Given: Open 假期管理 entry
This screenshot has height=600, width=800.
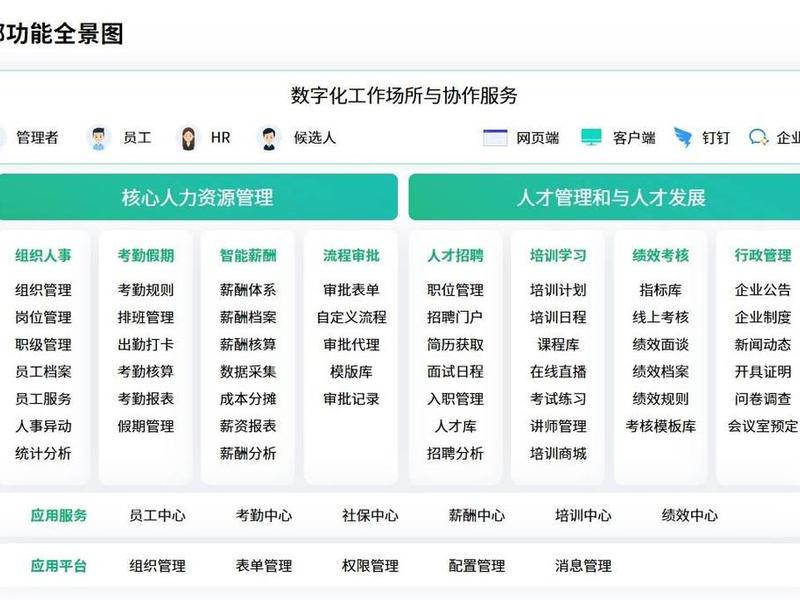Looking at the screenshot, I should coord(146,426).
